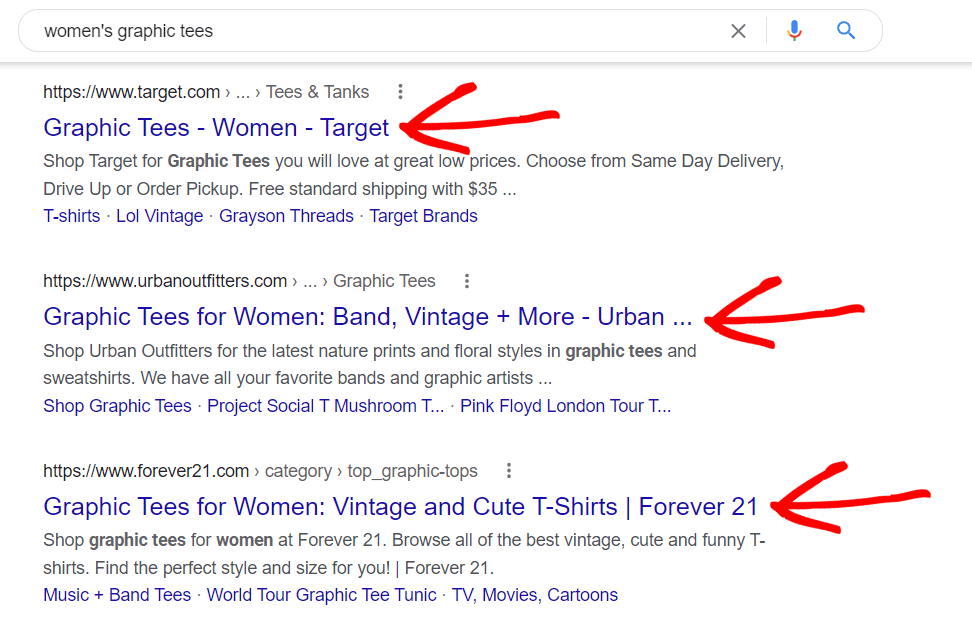Click the https://www.urbanoutfitters.com breadcrumb URL

(x=165, y=281)
